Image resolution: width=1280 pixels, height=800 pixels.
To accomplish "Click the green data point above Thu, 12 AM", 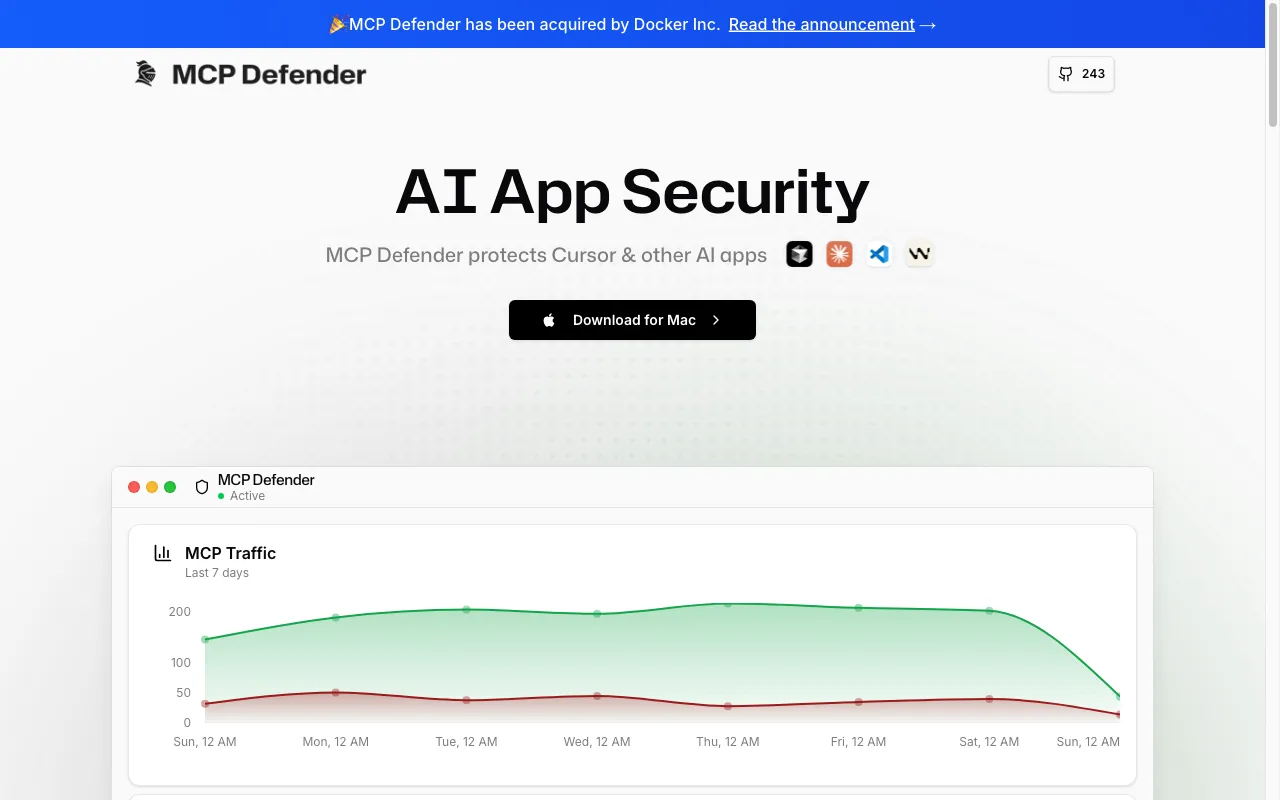I will pos(728,604).
